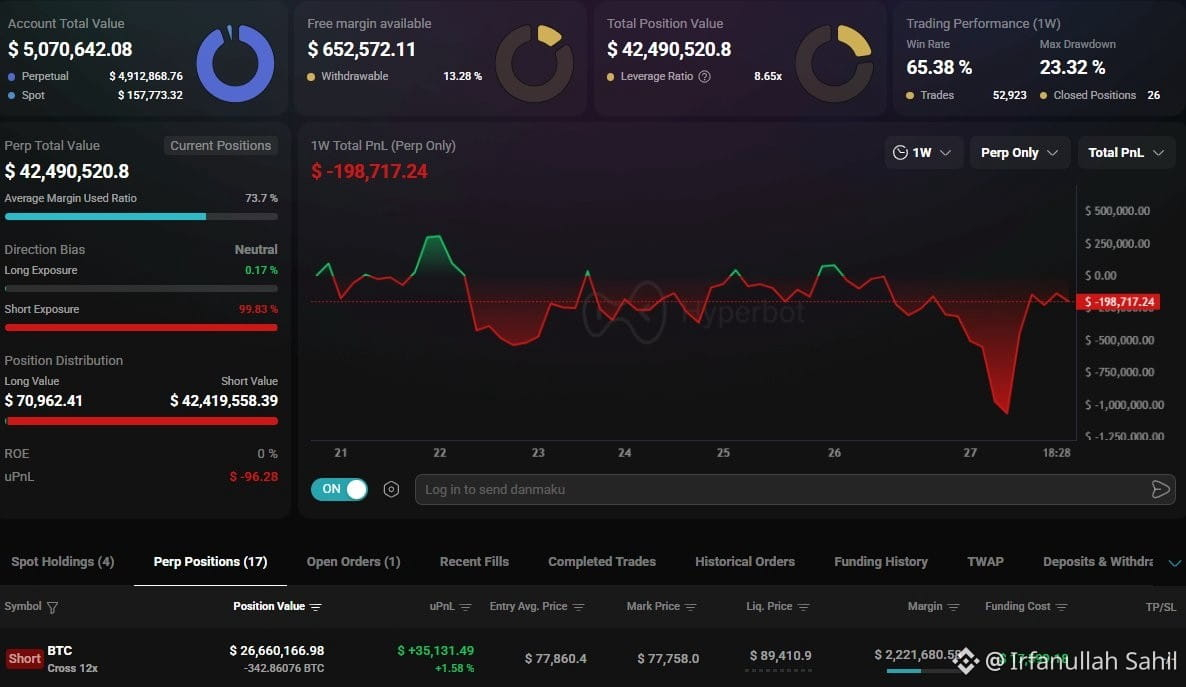Click the Average Margin Used Ratio bar

pyautogui.click(x=141, y=216)
